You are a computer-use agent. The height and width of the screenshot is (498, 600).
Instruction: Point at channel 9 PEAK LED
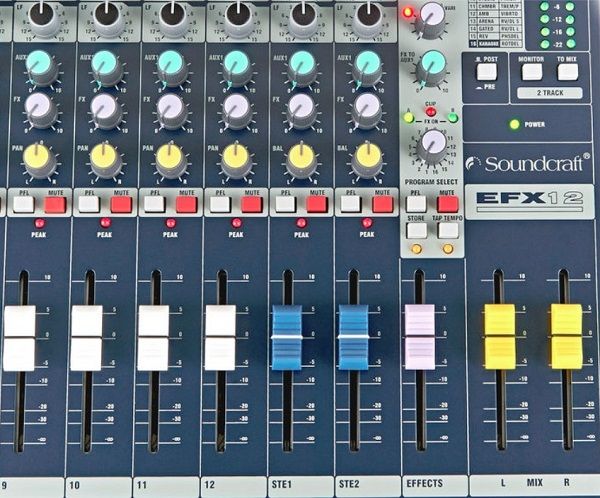pyautogui.click(x=39, y=223)
